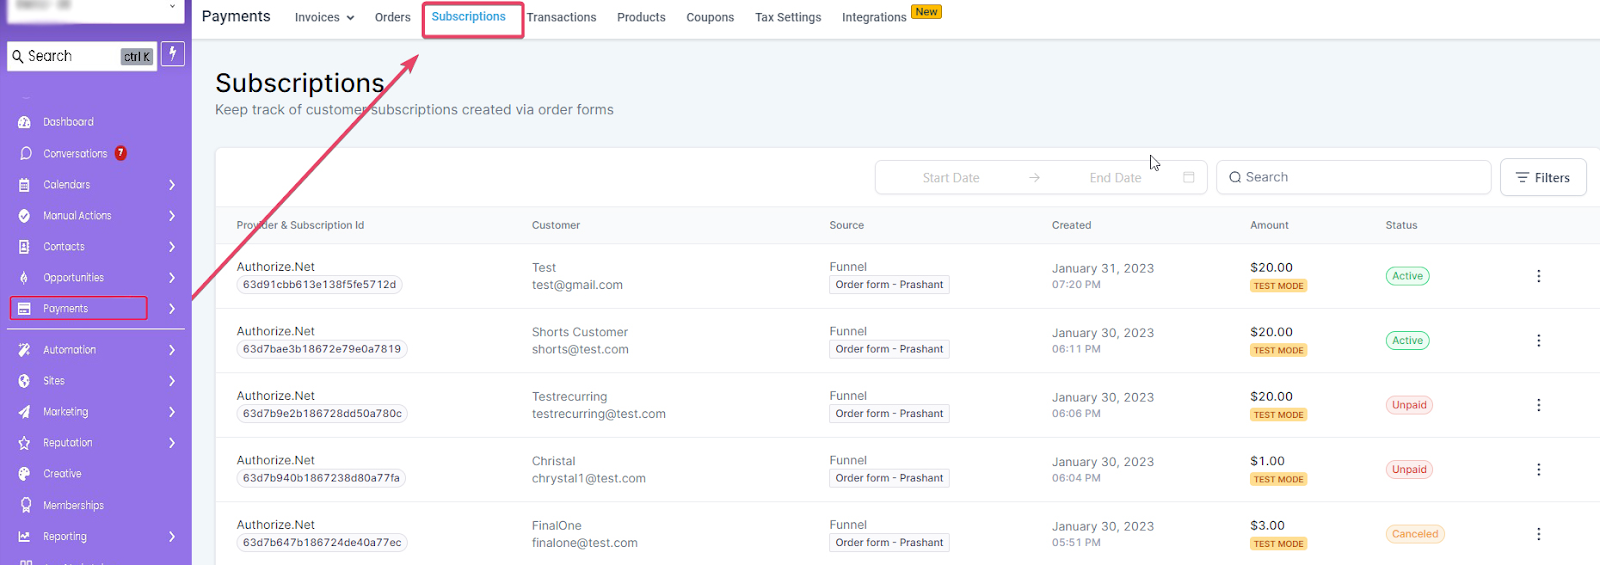Expand the Automation submenu chevron
Screen dimensions: 1600x565
tap(172, 350)
